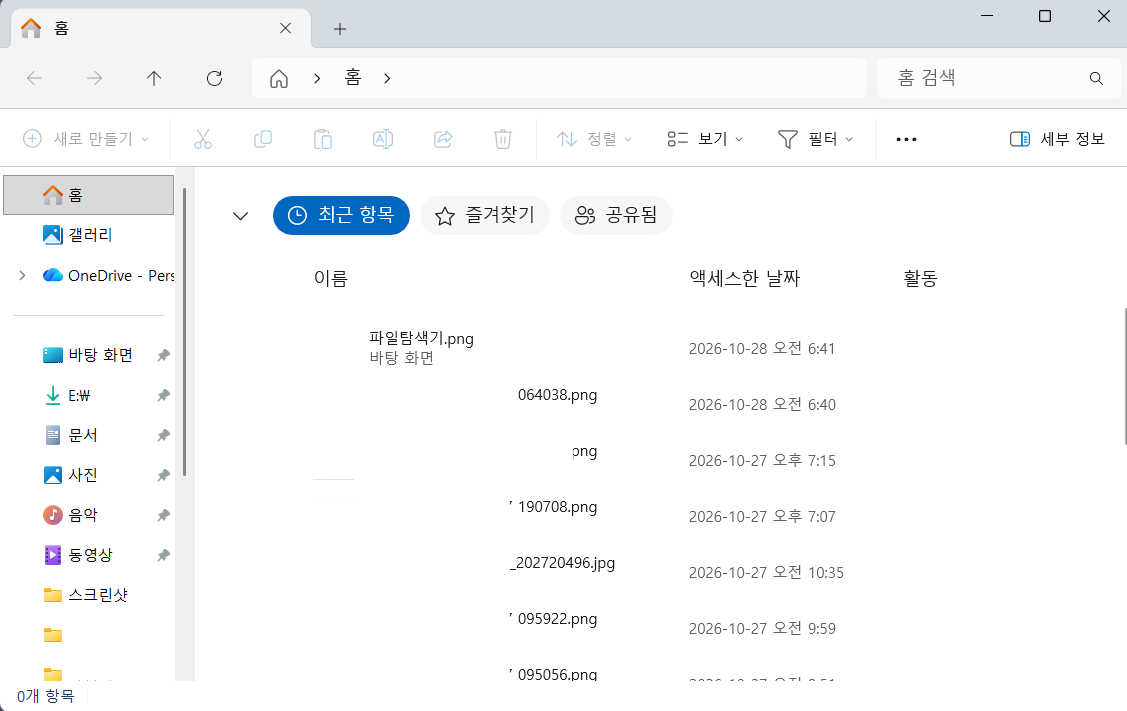Click chevron after 홈 in address bar
Image resolution: width=1127 pixels, height=711 pixels.
click(387, 78)
